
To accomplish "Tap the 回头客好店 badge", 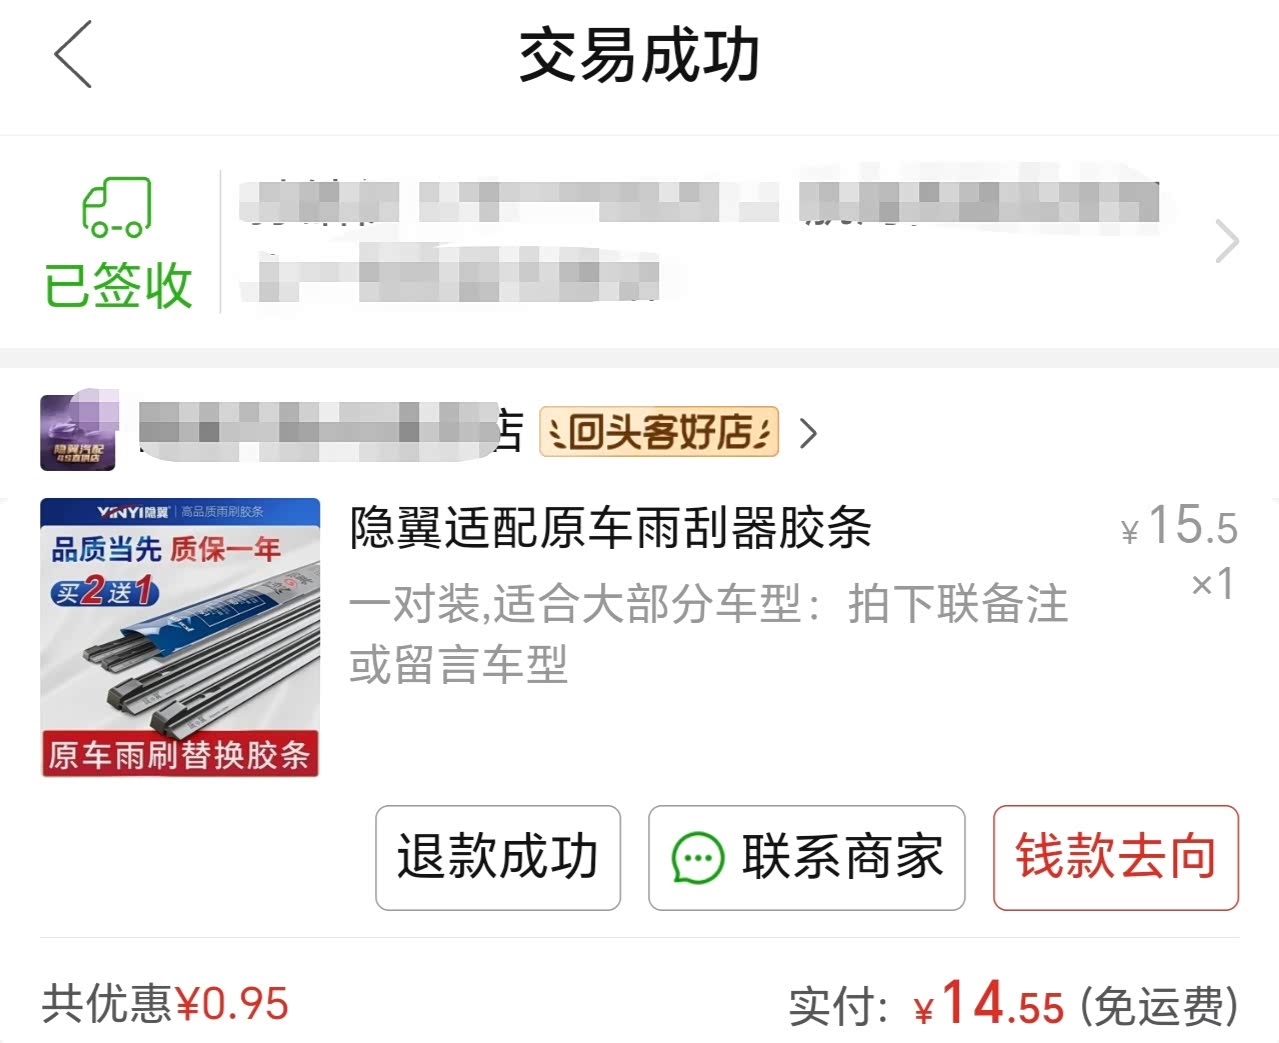I will click(x=659, y=432).
